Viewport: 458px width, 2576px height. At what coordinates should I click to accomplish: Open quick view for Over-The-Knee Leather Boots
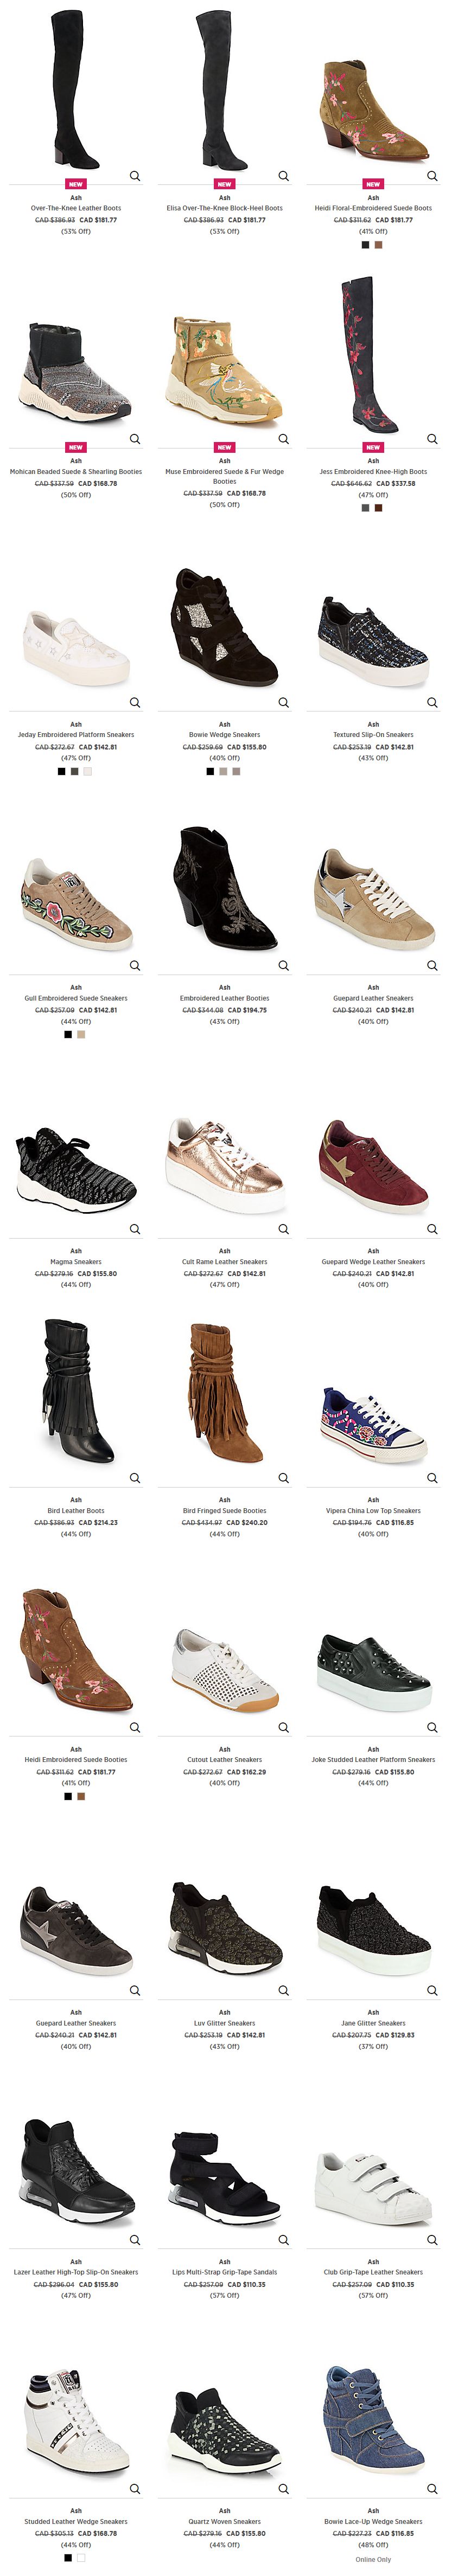135,176
